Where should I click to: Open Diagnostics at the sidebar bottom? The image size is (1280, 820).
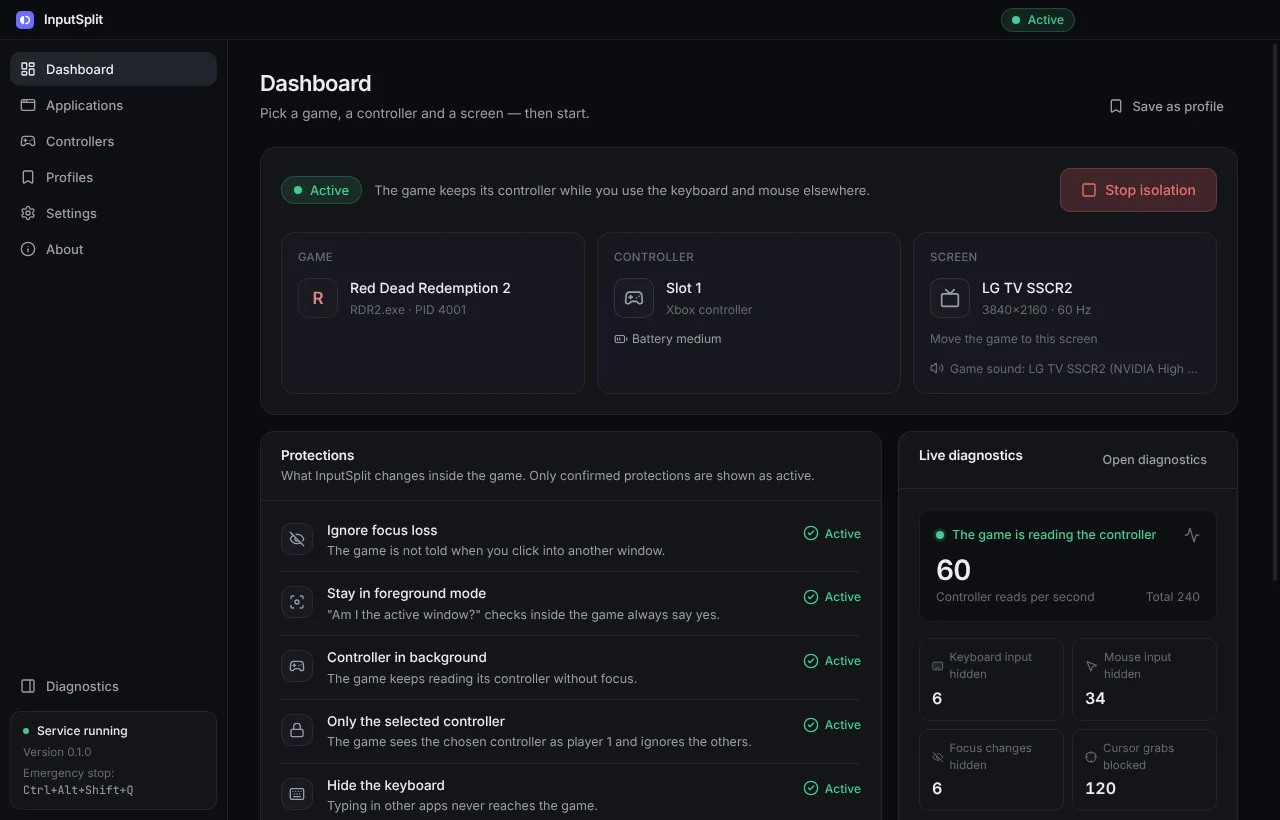click(x=113, y=686)
